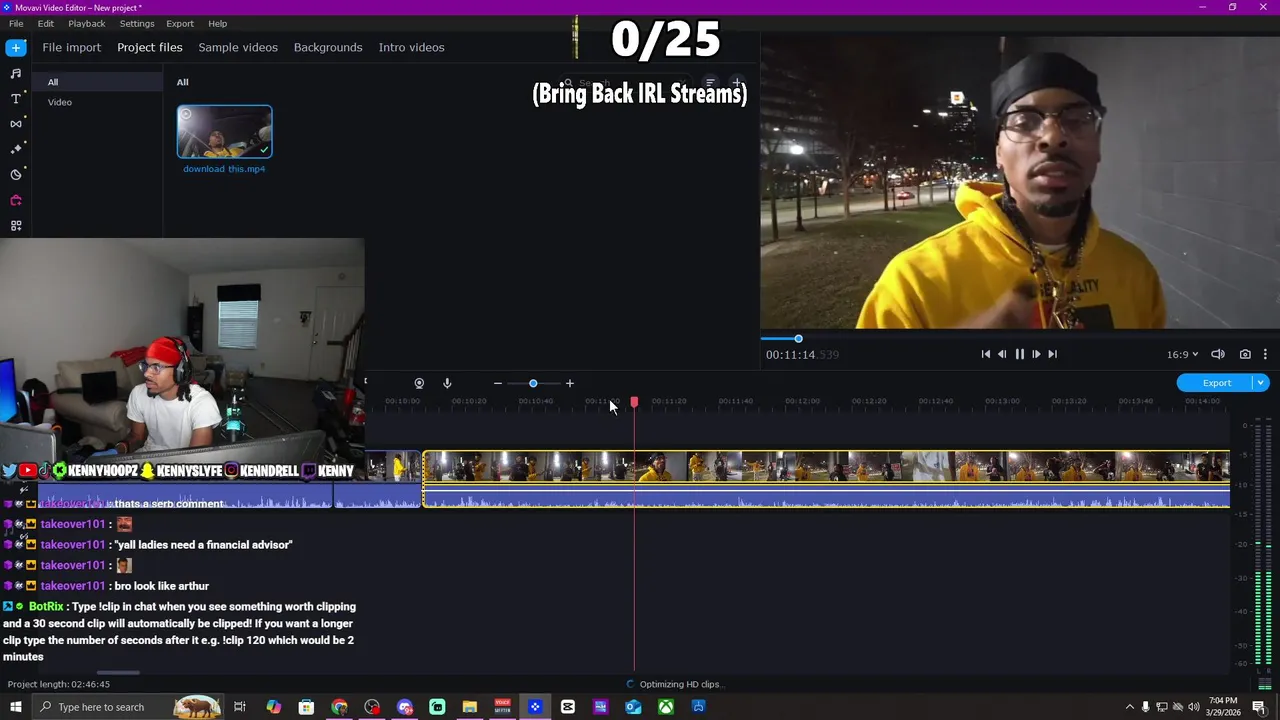Open the Export menu
This screenshot has width=1280, height=720.
pyautogui.click(x=180, y=23)
